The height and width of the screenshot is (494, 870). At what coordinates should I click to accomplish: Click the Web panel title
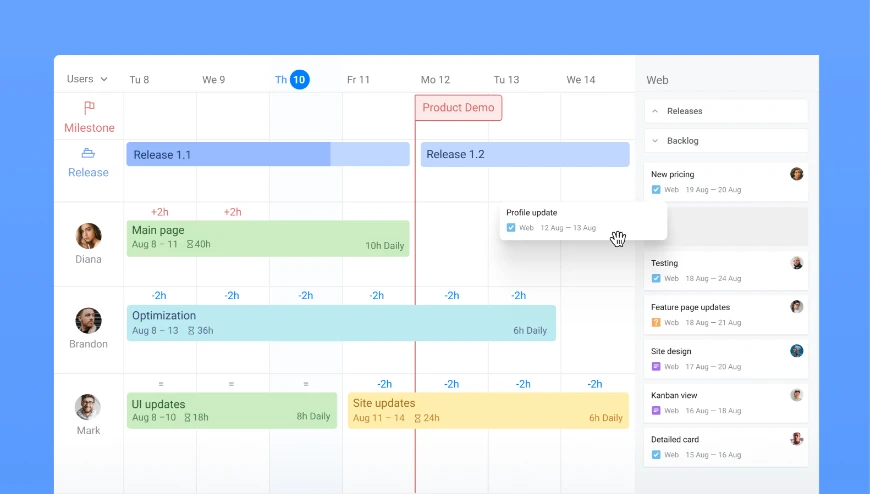point(657,80)
